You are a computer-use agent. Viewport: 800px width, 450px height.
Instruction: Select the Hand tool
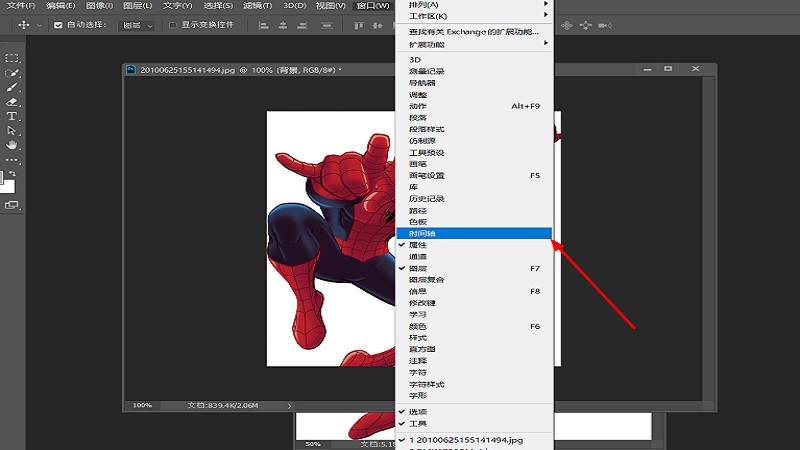[12, 145]
